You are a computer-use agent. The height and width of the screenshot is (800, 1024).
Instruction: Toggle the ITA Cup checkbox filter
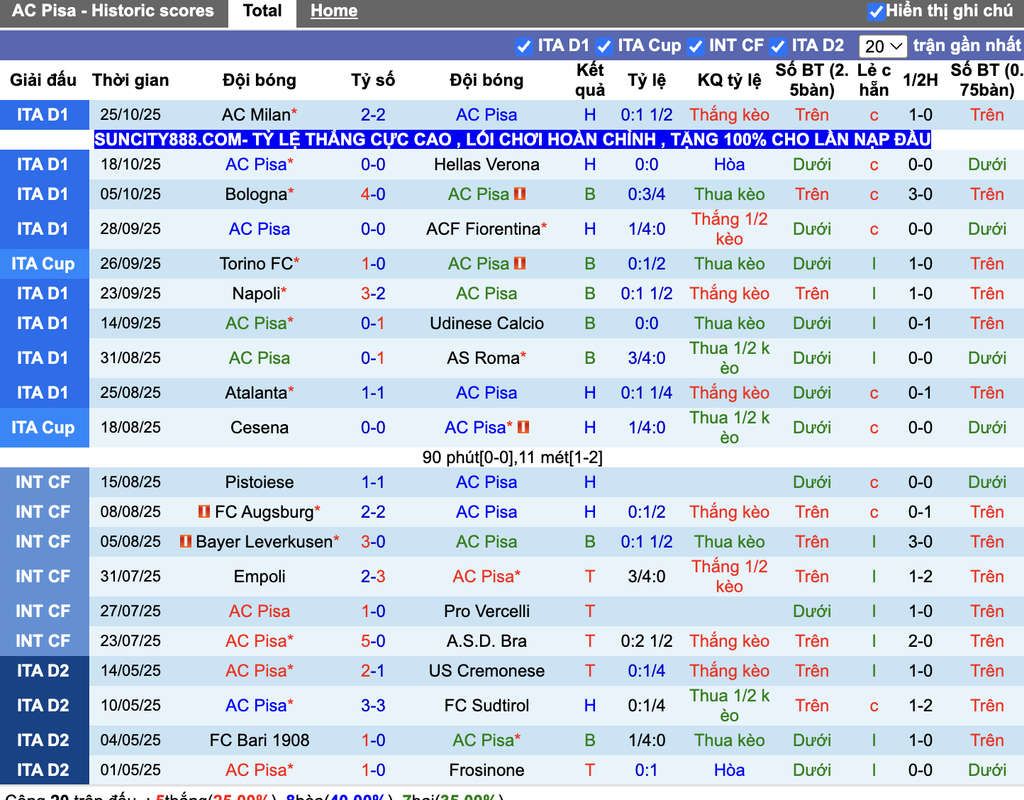tap(604, 46)
